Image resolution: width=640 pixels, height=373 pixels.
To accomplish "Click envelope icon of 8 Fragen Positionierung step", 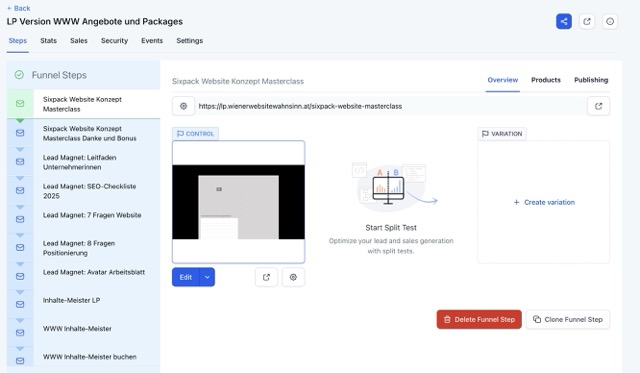I will coord(20,248).
